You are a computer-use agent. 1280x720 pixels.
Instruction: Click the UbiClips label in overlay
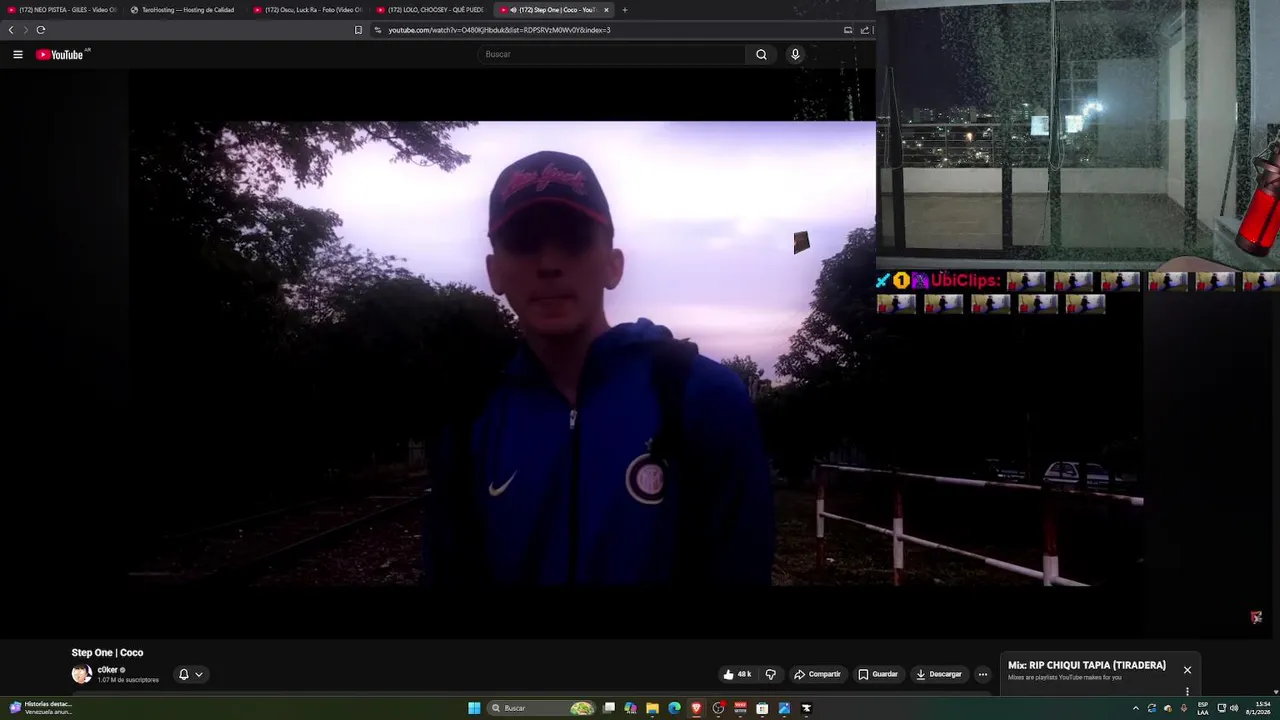[966, 281]
